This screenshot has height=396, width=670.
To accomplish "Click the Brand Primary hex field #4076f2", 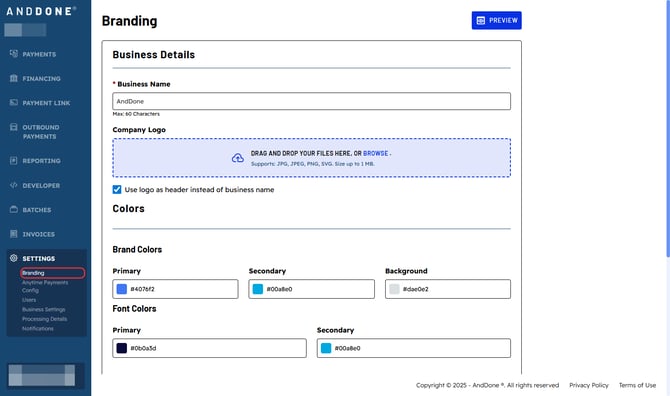I will (x=176, y=289).
